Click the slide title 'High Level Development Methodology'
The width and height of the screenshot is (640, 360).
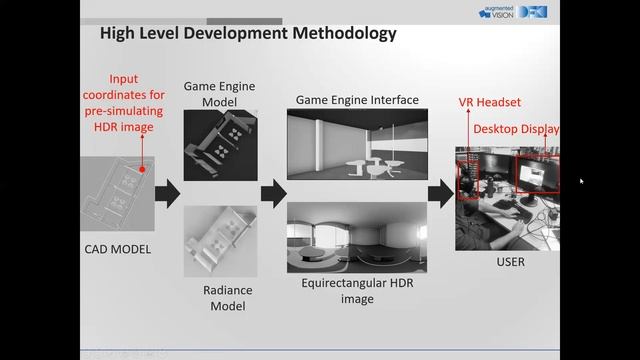248,33
